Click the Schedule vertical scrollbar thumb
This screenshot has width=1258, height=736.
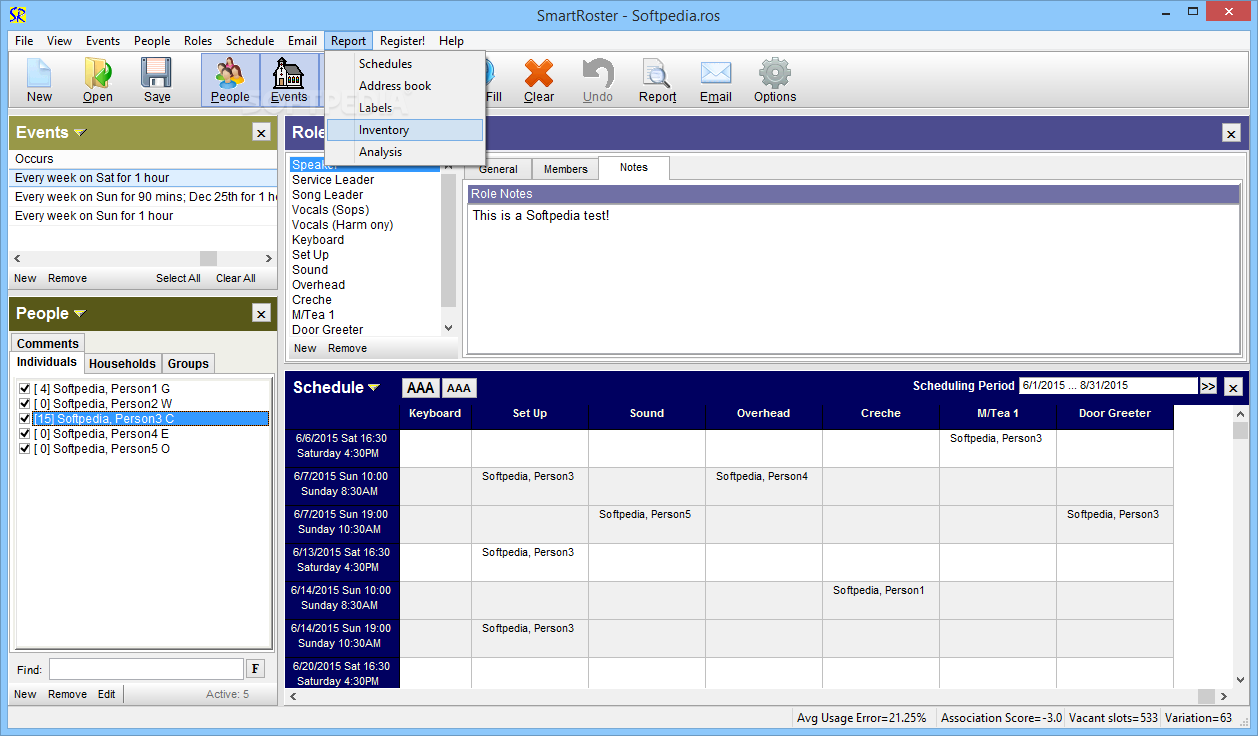tap(1240, 431)
